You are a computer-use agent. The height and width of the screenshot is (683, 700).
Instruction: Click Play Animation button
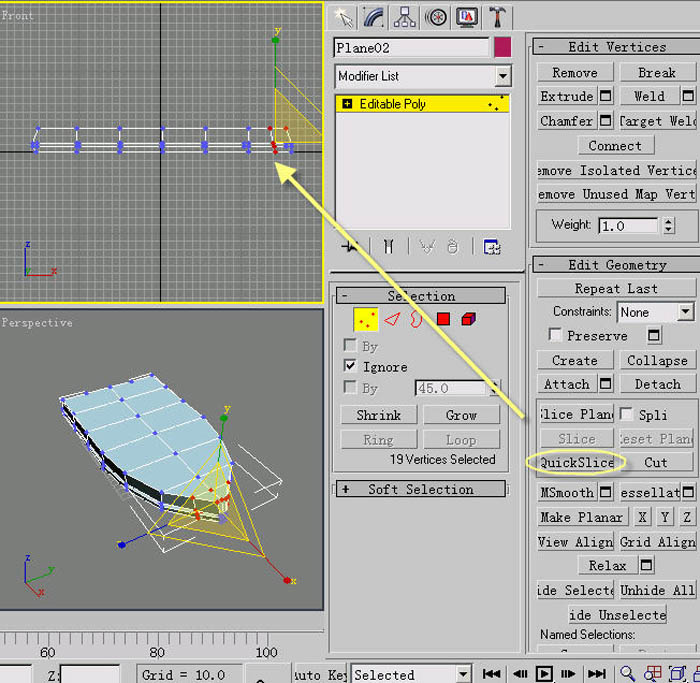click(544, 674)
